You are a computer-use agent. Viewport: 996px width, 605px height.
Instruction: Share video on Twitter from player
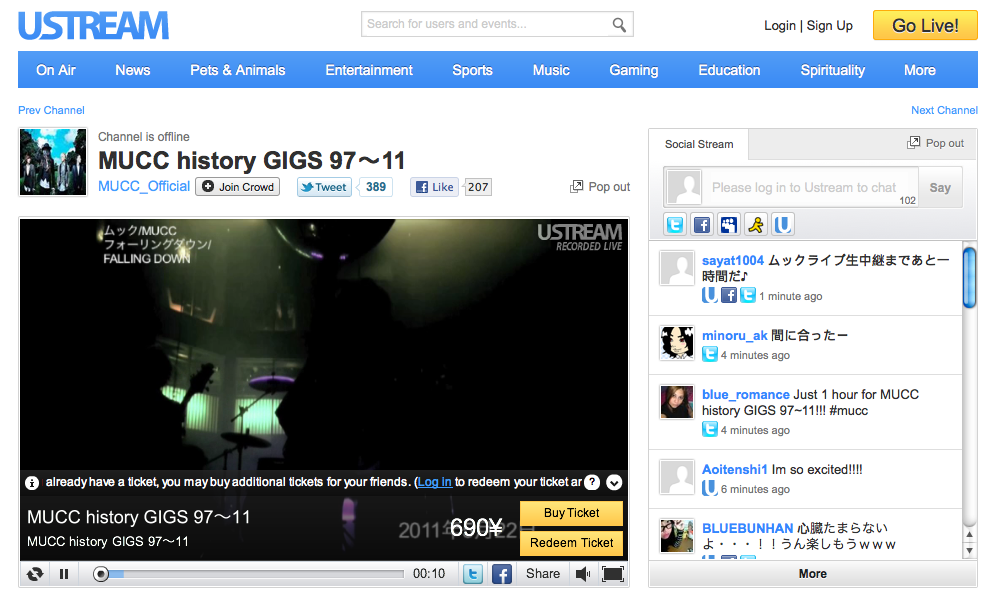473,574
